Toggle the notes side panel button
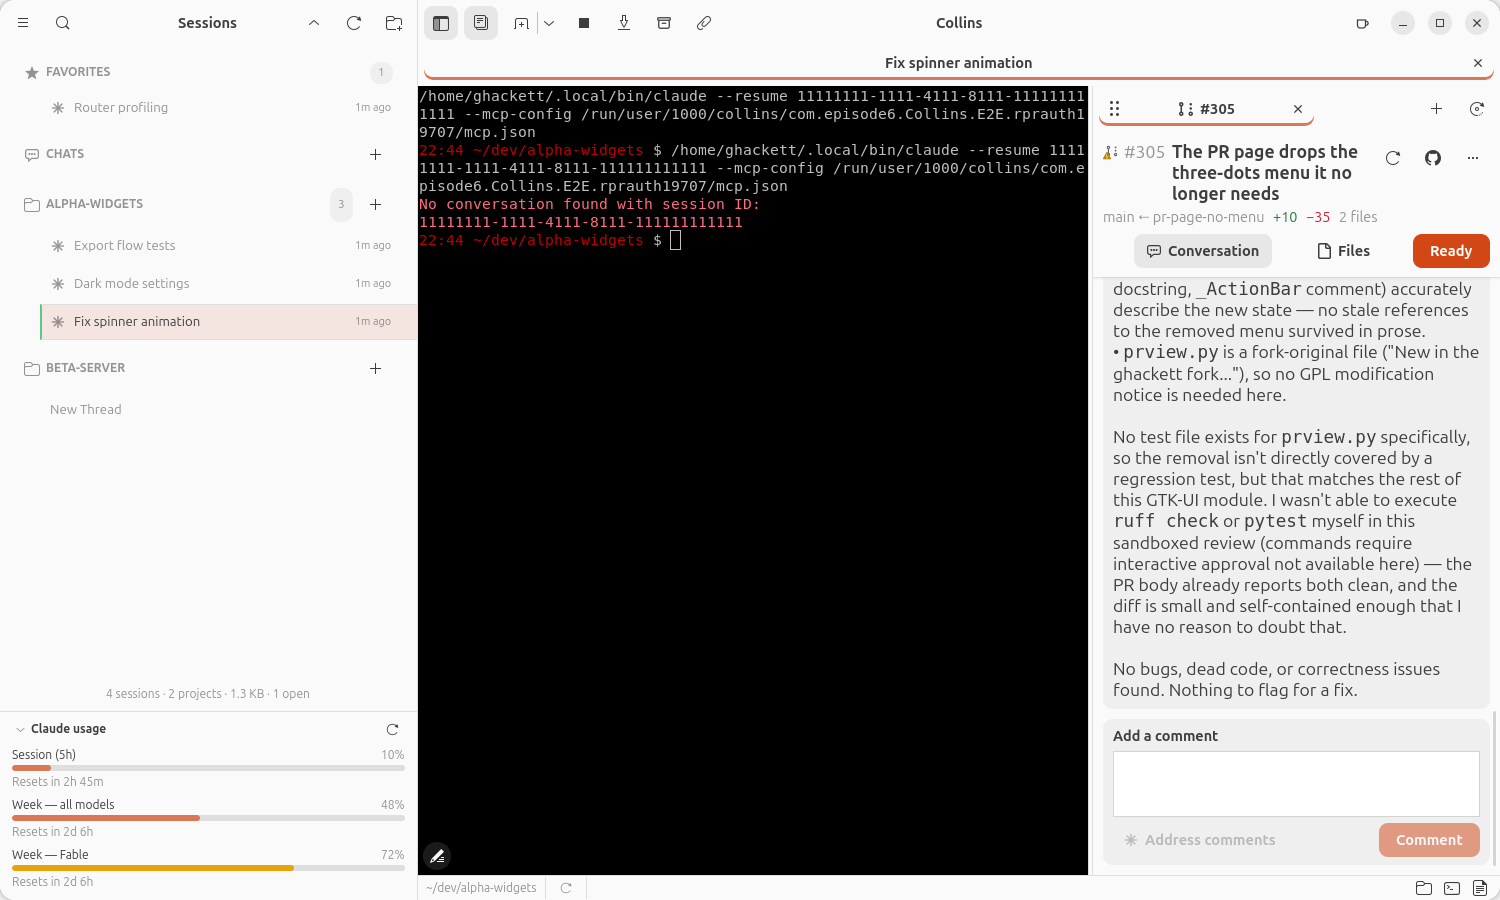The width and height of the screenshot is (1500, 900). point(481,23)
